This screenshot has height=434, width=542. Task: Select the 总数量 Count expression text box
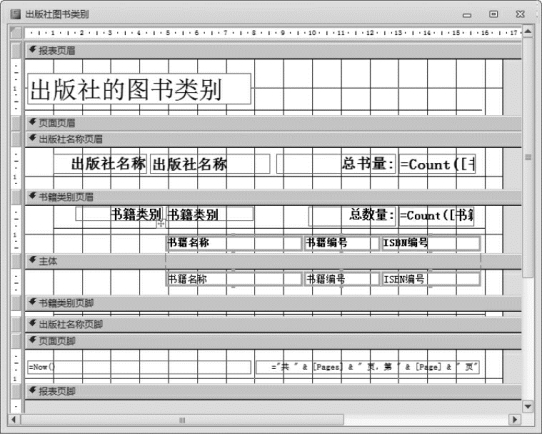437,216
